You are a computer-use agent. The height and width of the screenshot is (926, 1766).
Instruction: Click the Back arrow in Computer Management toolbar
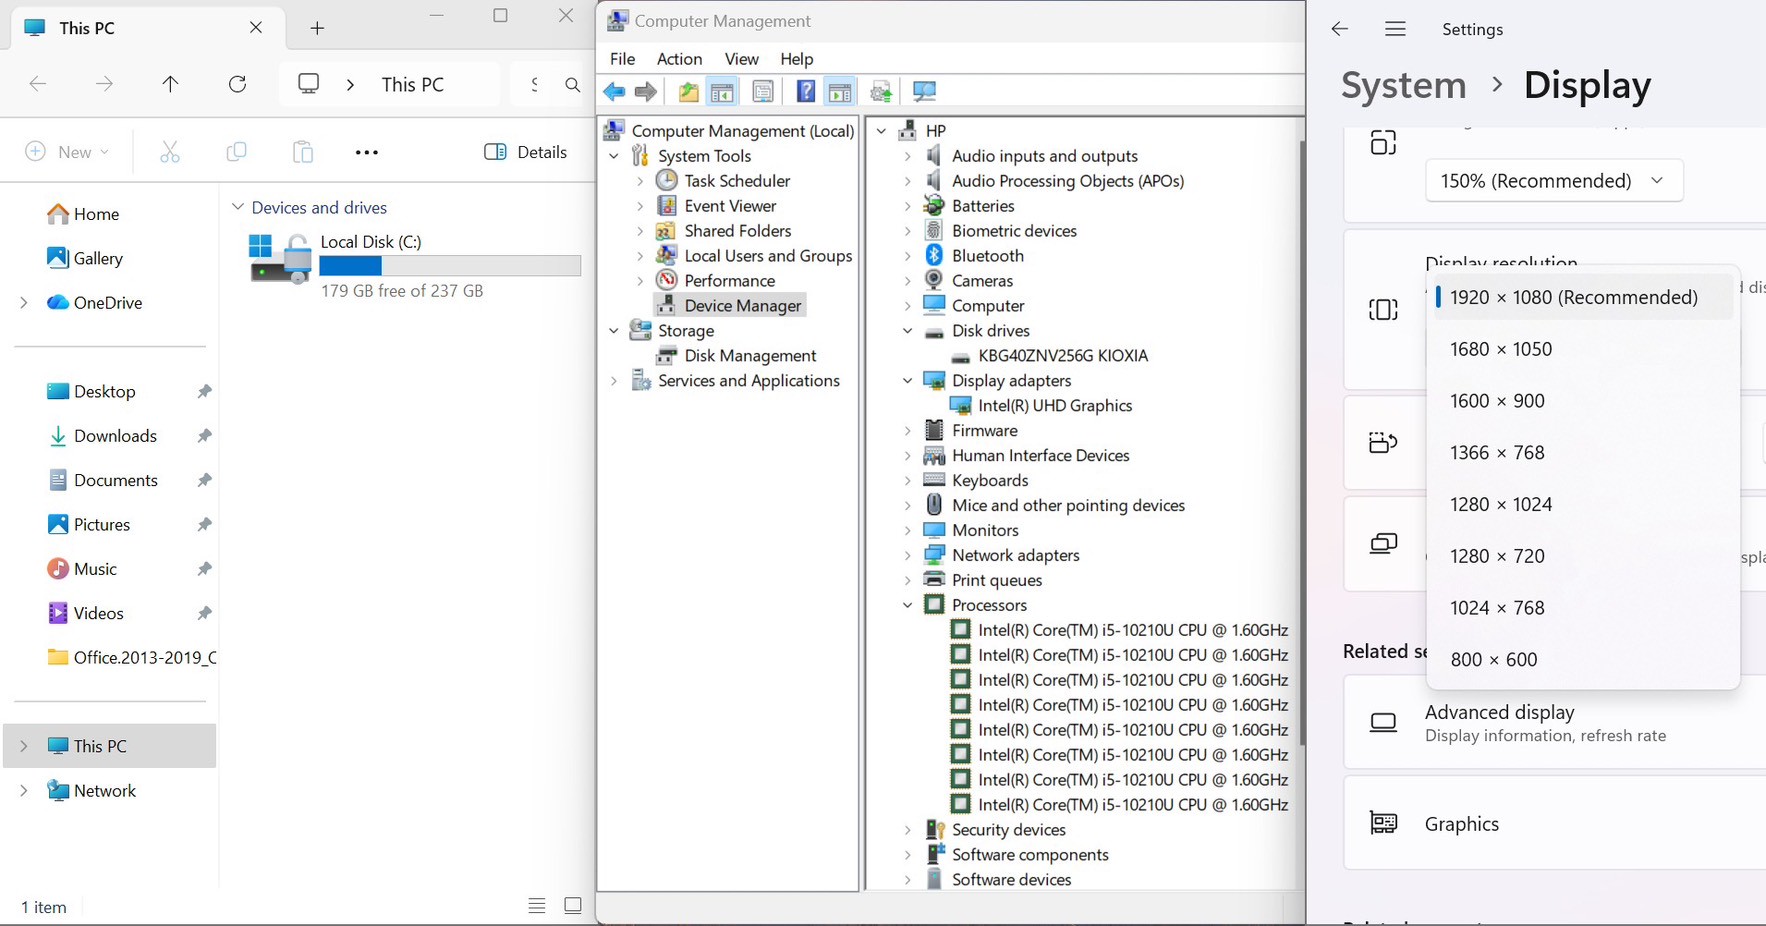[x=614, y=92]
